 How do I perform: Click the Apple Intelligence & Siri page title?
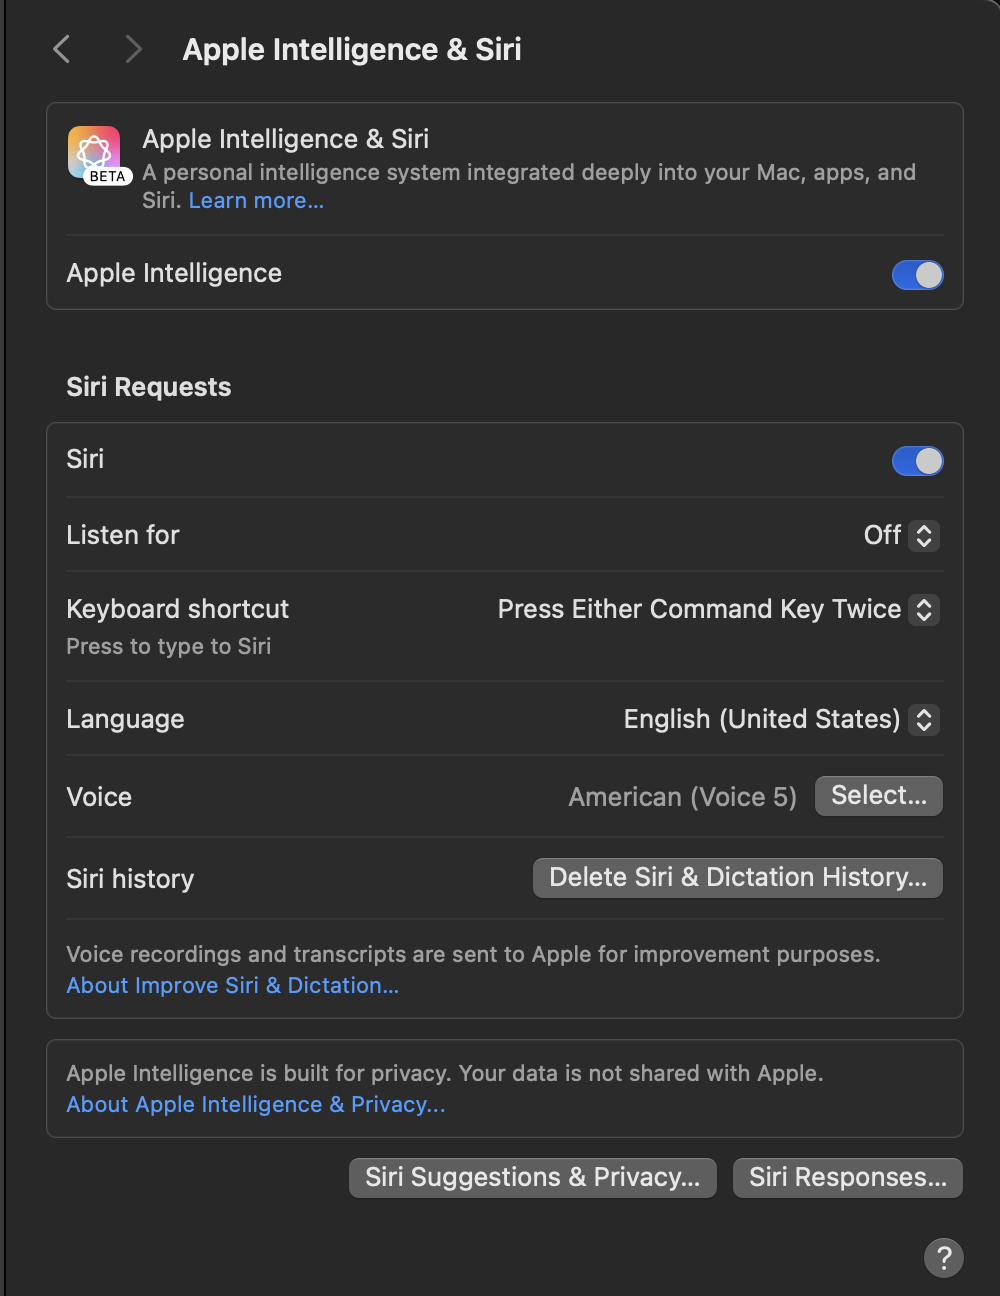click(x=352, y=49)
